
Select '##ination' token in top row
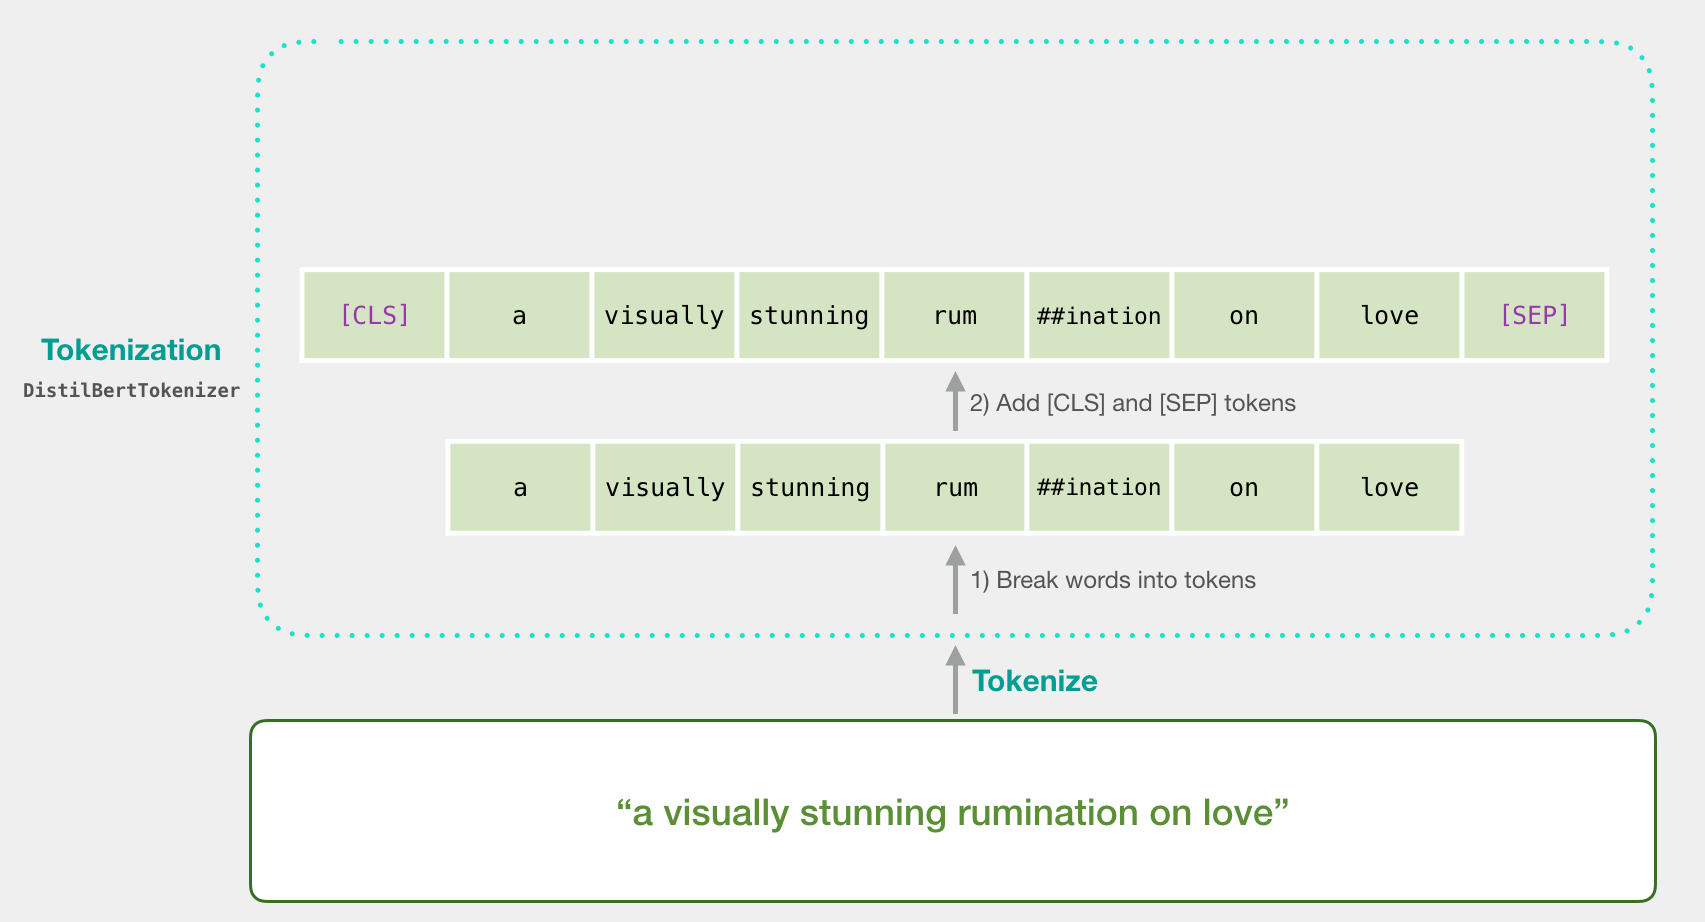(x=1100, y=315)
